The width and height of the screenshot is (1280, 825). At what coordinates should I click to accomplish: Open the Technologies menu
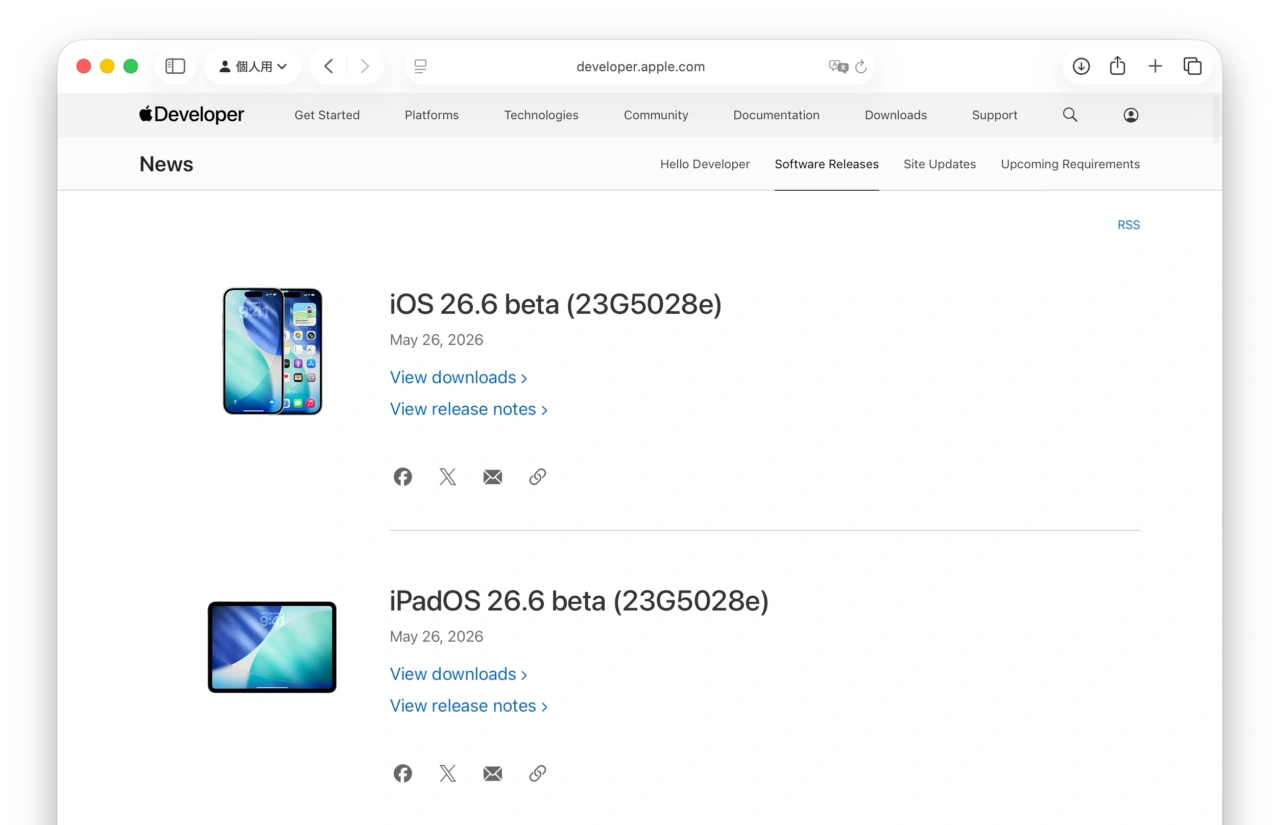541,115
